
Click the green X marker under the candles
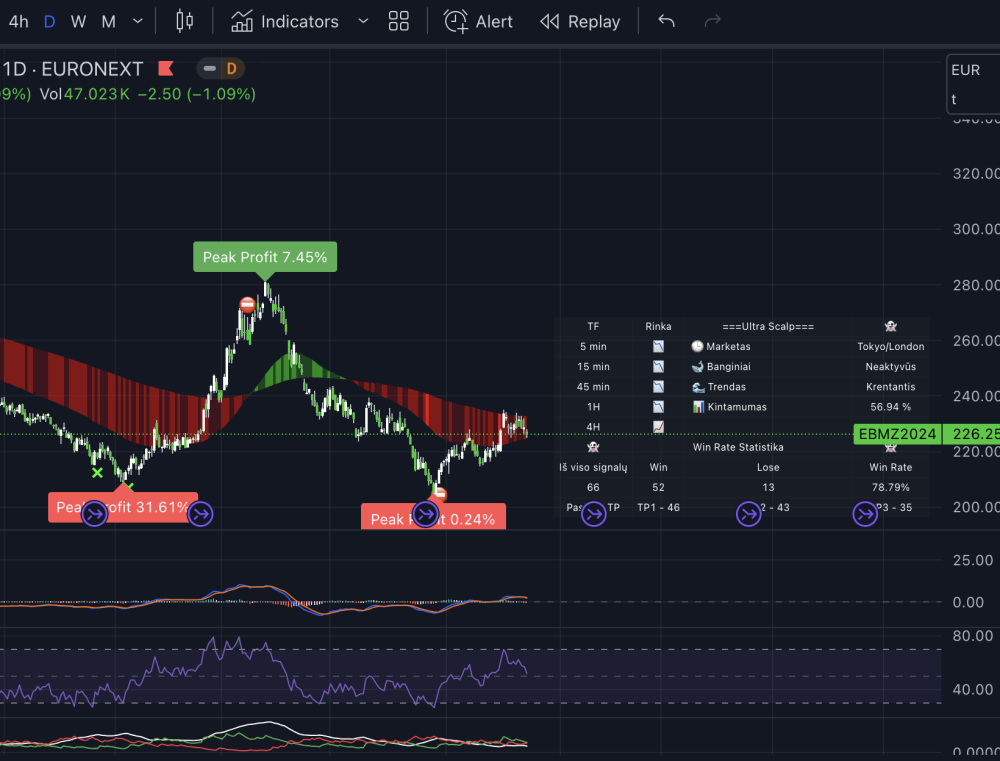click(x=97, y=473)
